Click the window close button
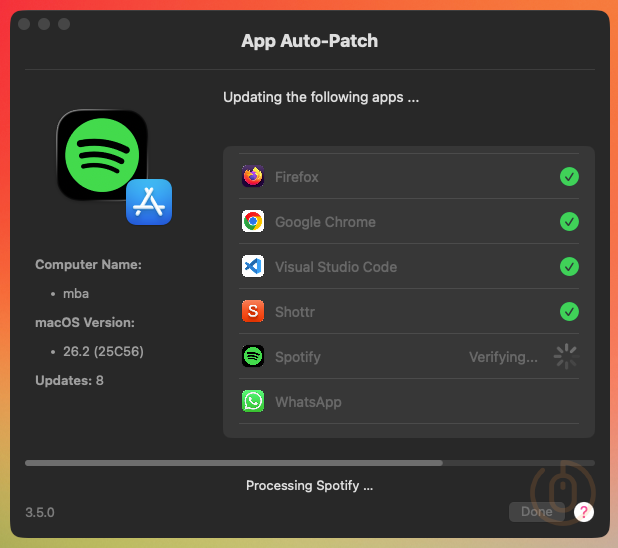The height and width of the screenshot is (548, 618). (24, 24)
